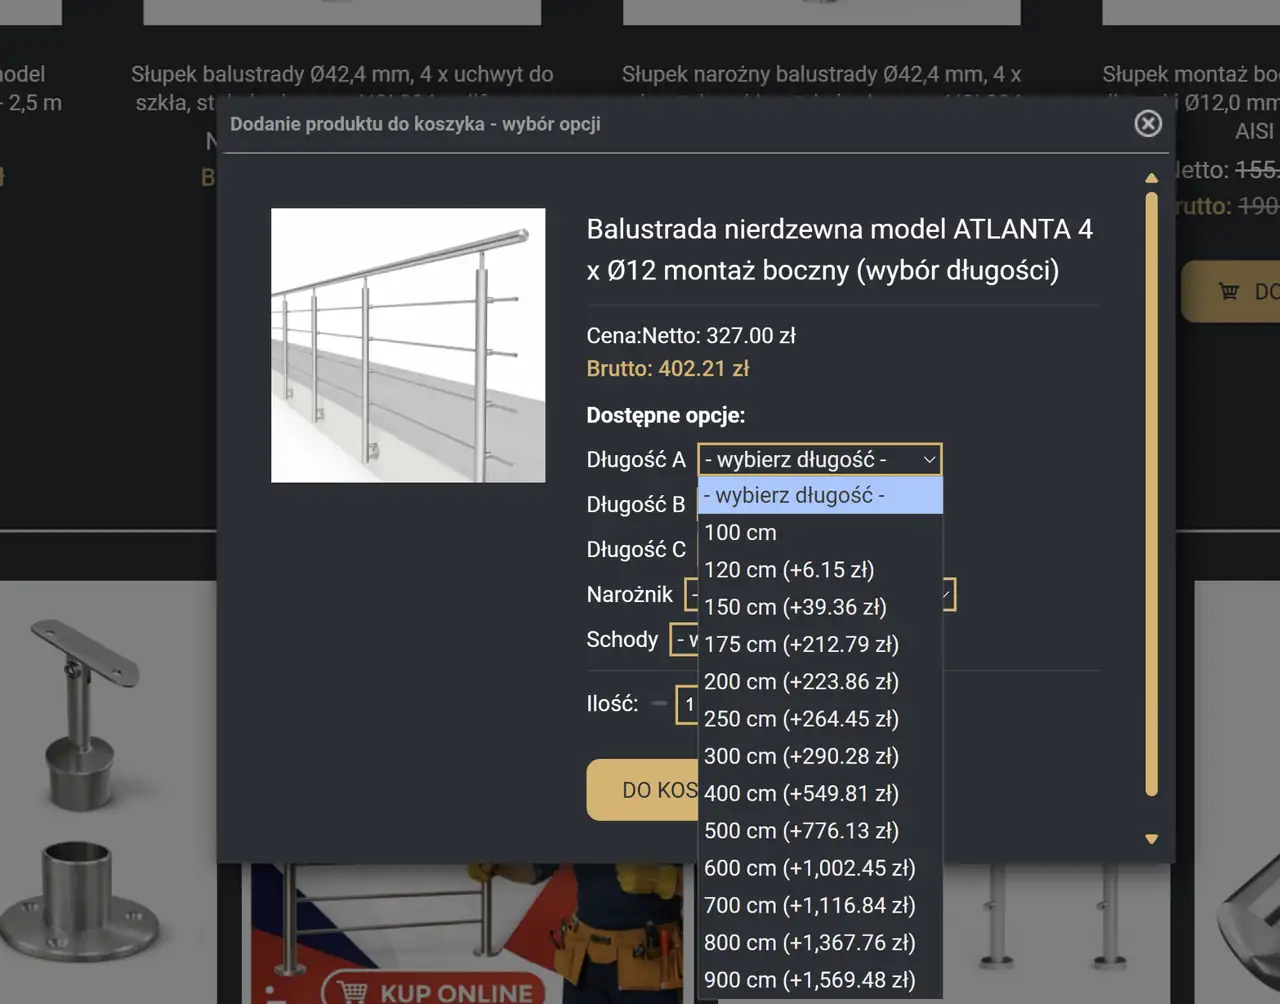This screenshot has height=1004, width=1280.
Task: Click the DO KOSZYKA button in dialog
Action: 643,790
